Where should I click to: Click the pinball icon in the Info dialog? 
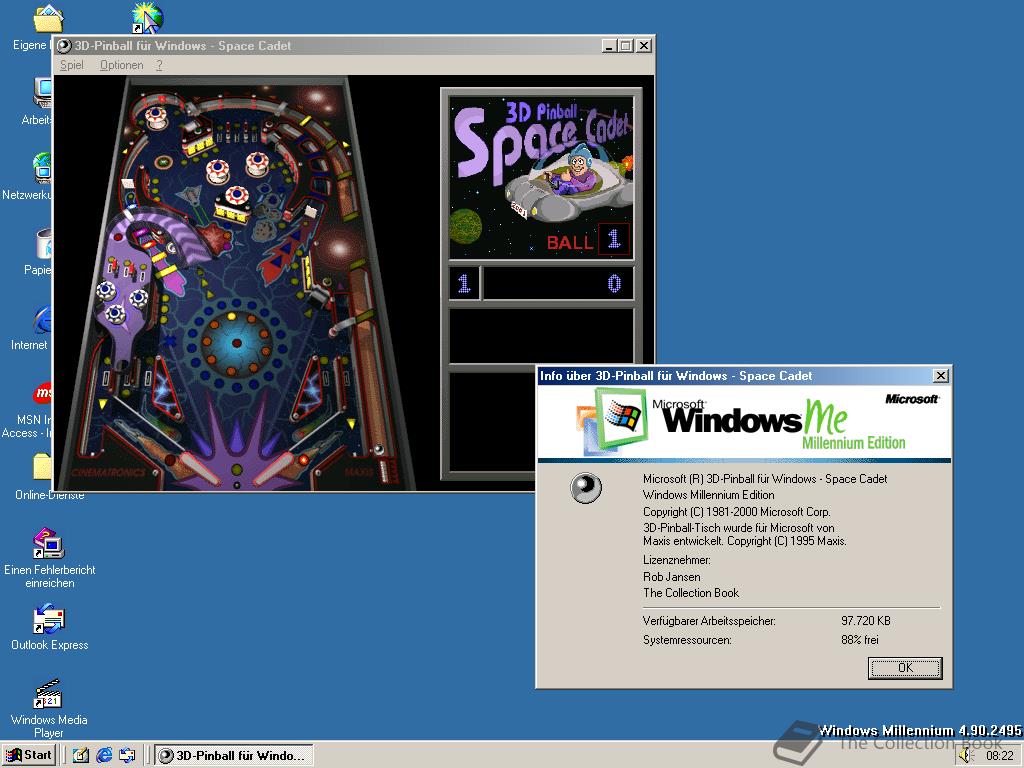coord(586,488)
